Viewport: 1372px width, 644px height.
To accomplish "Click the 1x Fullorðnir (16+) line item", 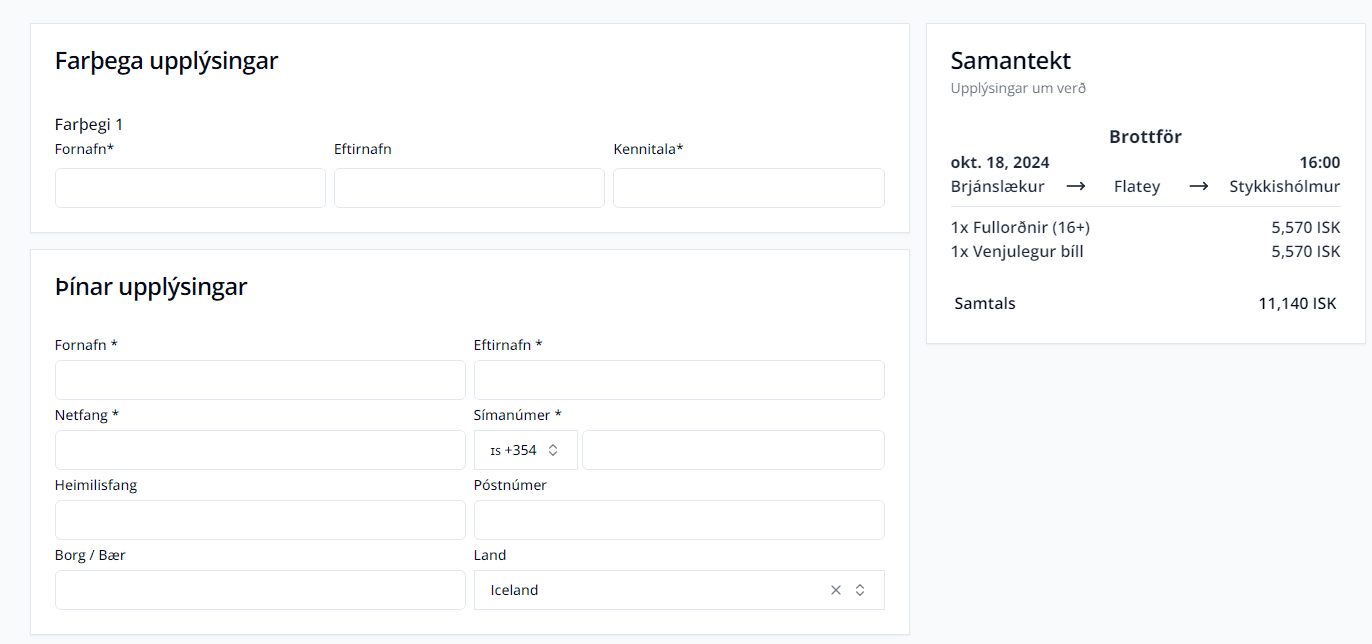I will [1020, 227].
